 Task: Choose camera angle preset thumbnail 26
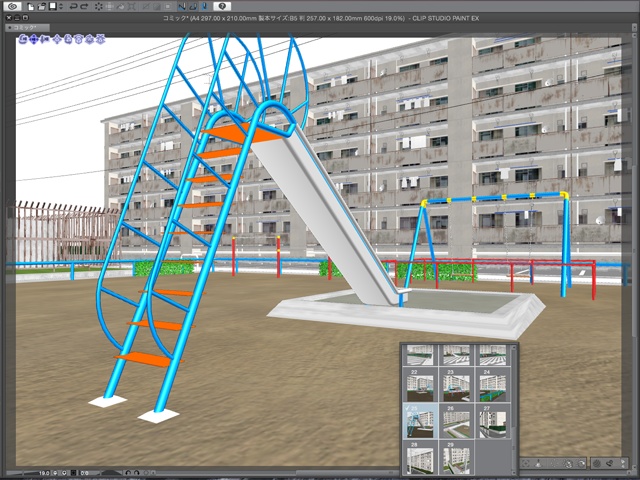pos(456,421)
